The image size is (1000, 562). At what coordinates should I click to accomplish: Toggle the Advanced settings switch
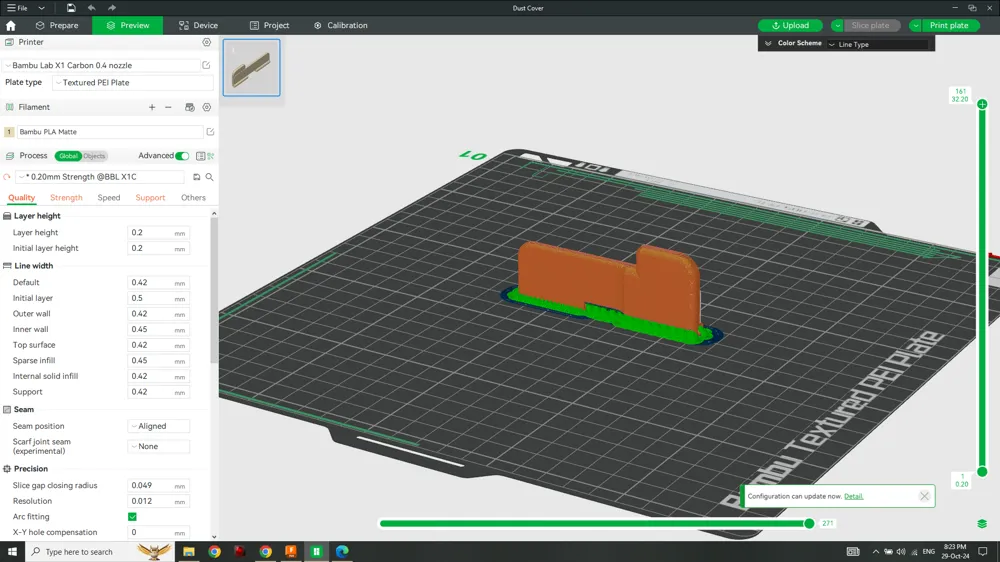point(182,156)
